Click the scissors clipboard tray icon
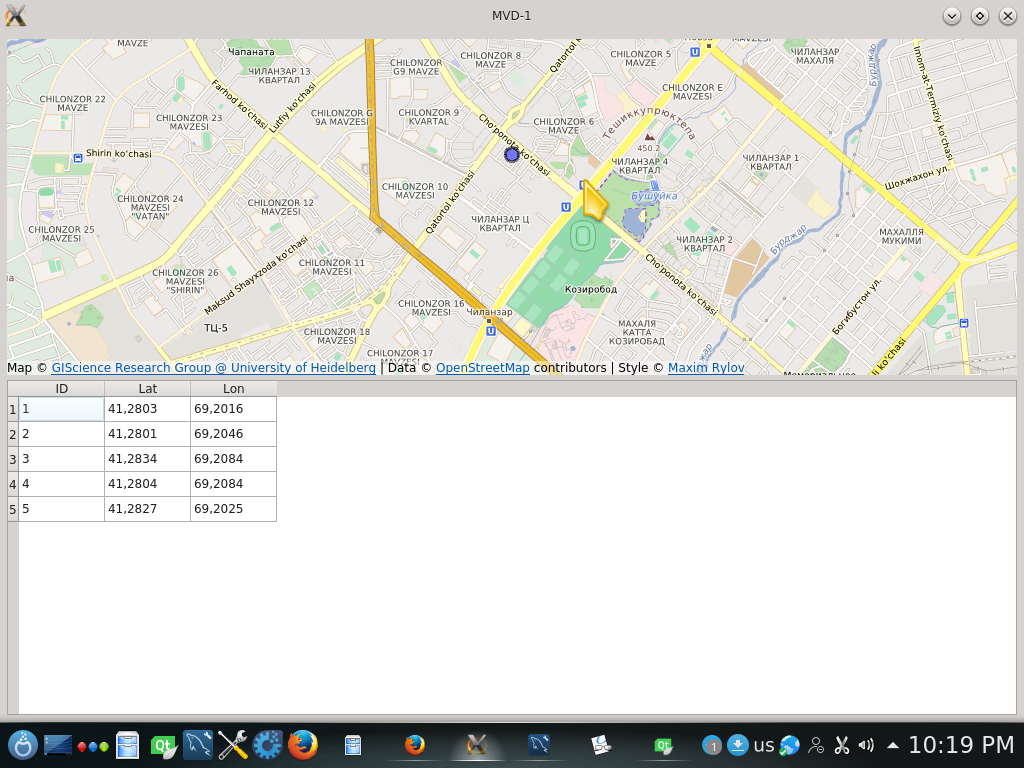The width and height of the screenshot is (1024, 768). (x=841, y=745)
